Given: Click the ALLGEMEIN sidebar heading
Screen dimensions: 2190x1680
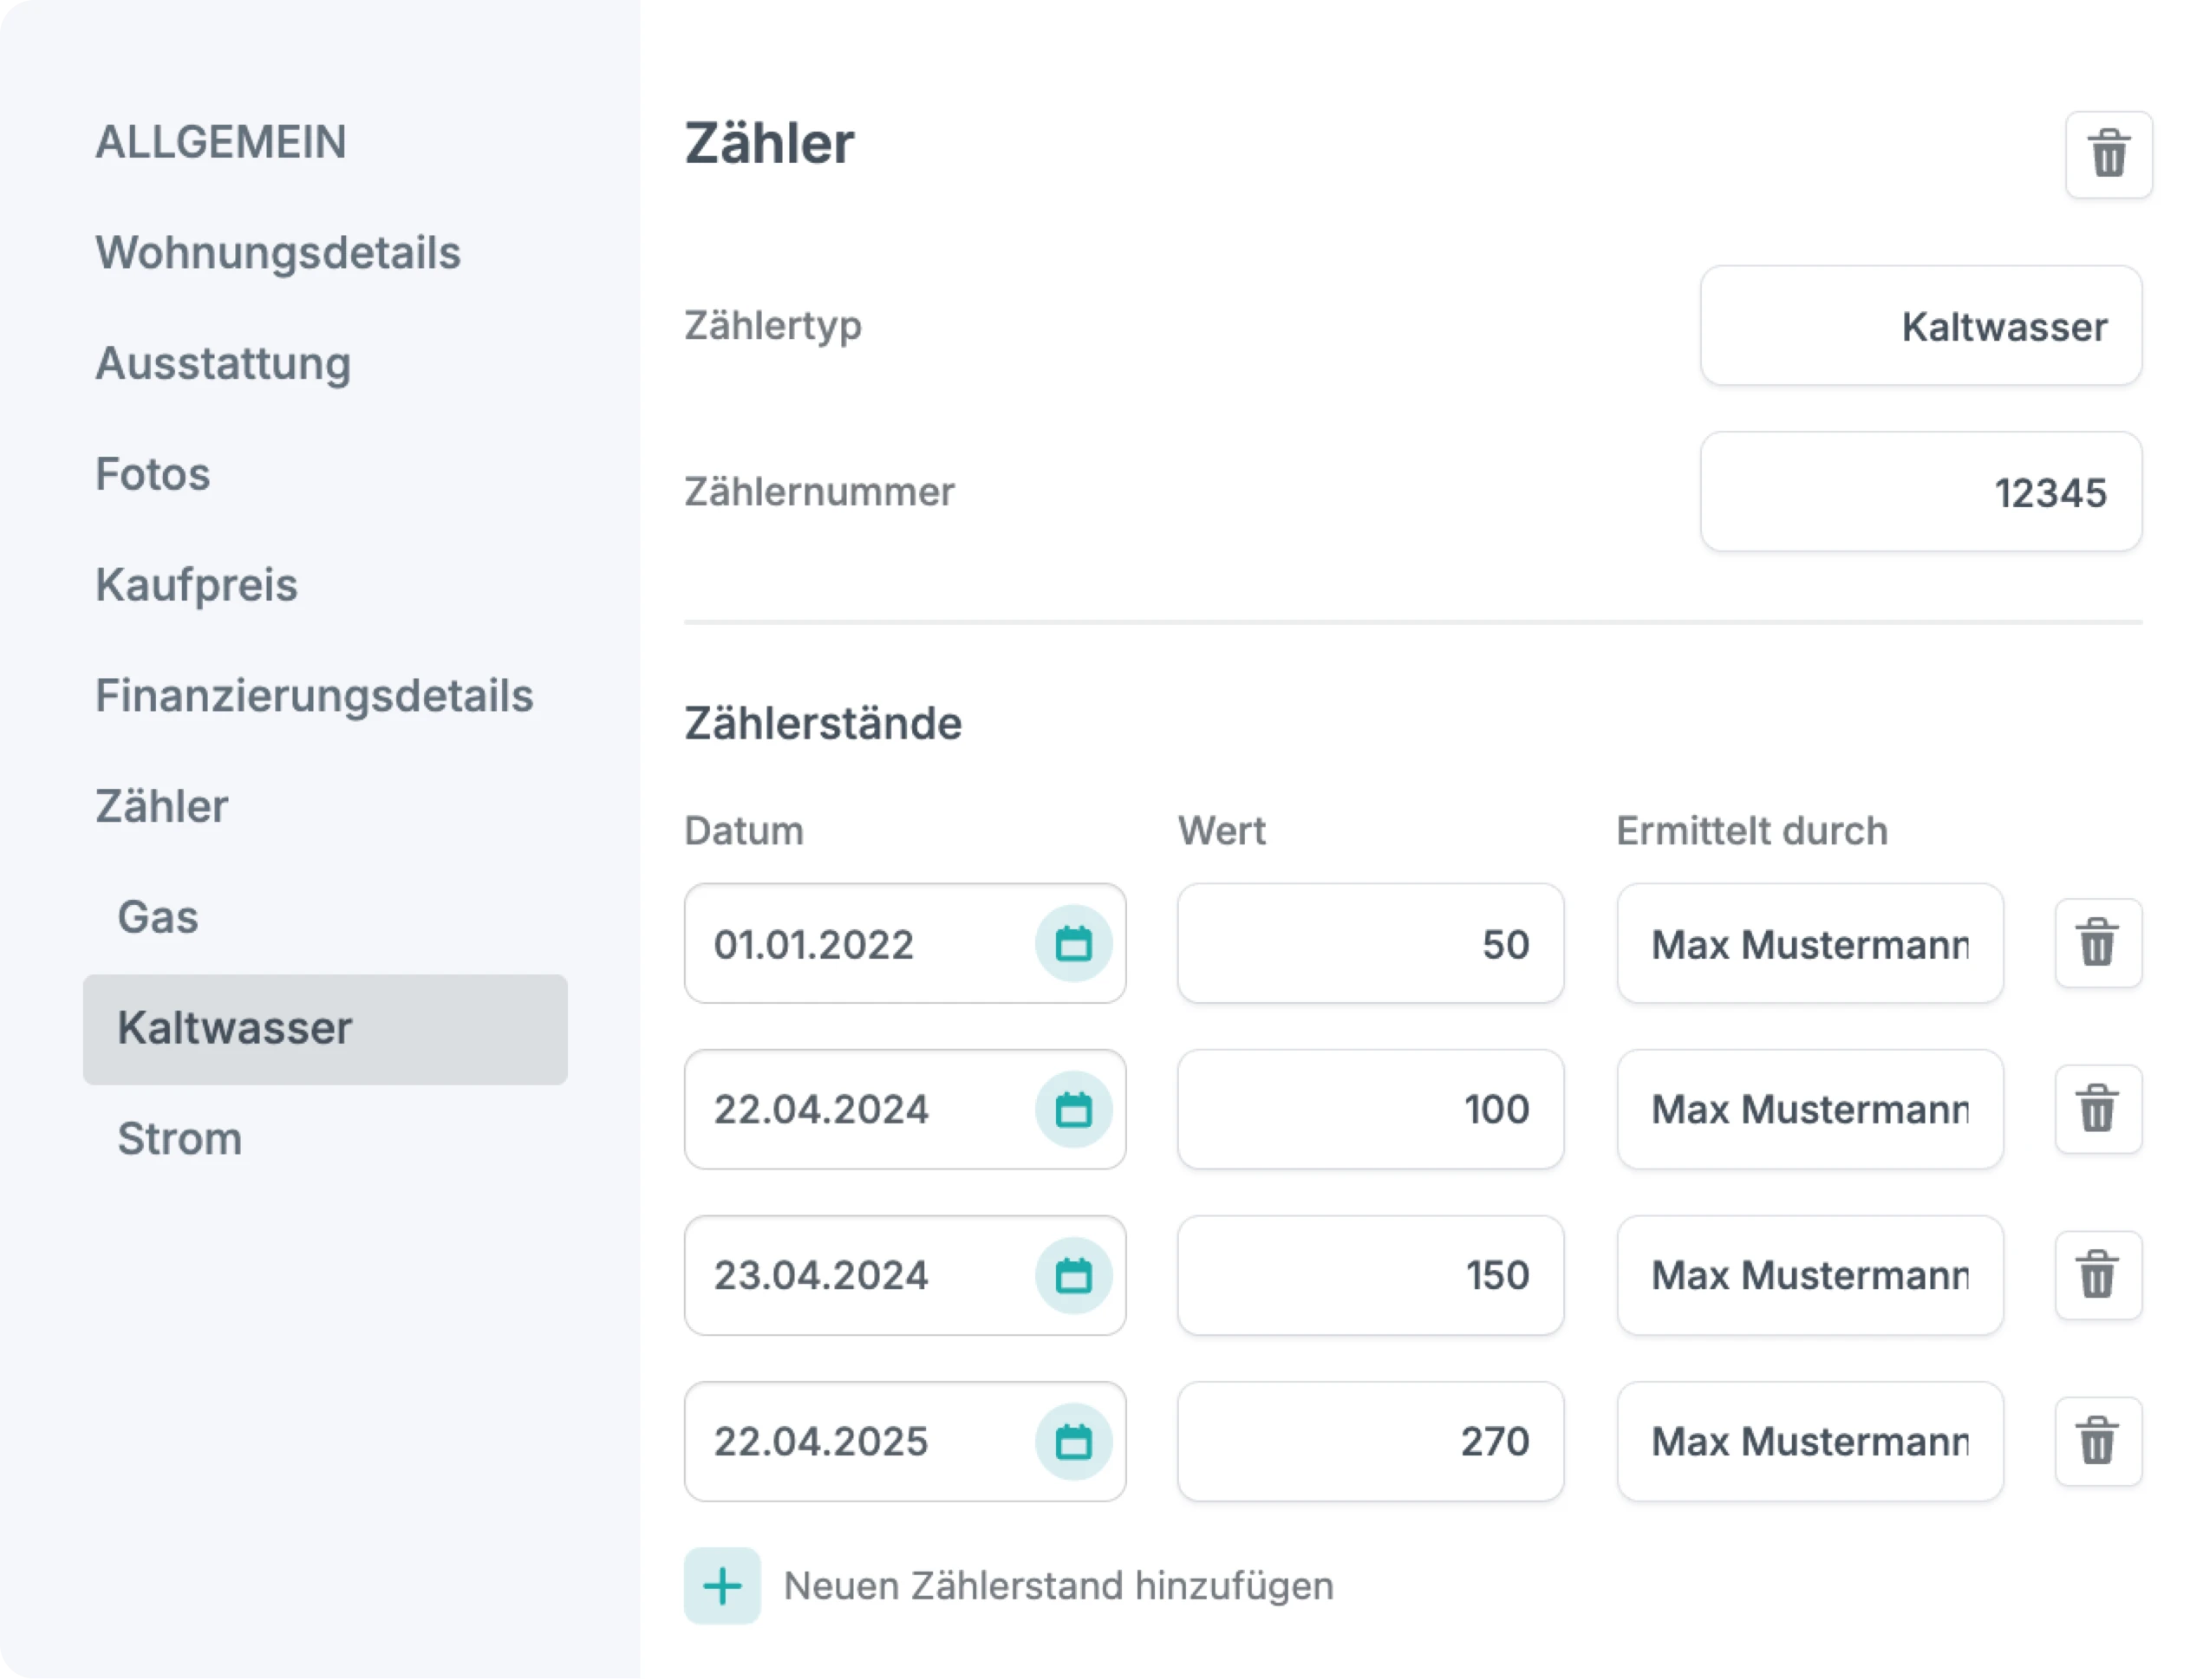Looking at the screenshot, I should (221, 141).
